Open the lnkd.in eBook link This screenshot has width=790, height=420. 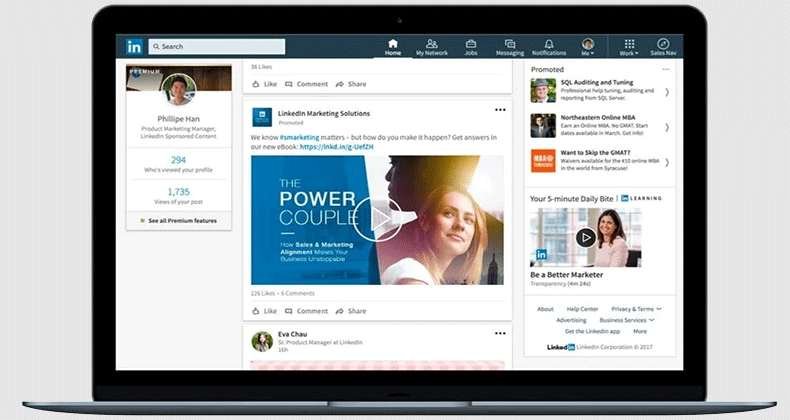coord(337,147)
